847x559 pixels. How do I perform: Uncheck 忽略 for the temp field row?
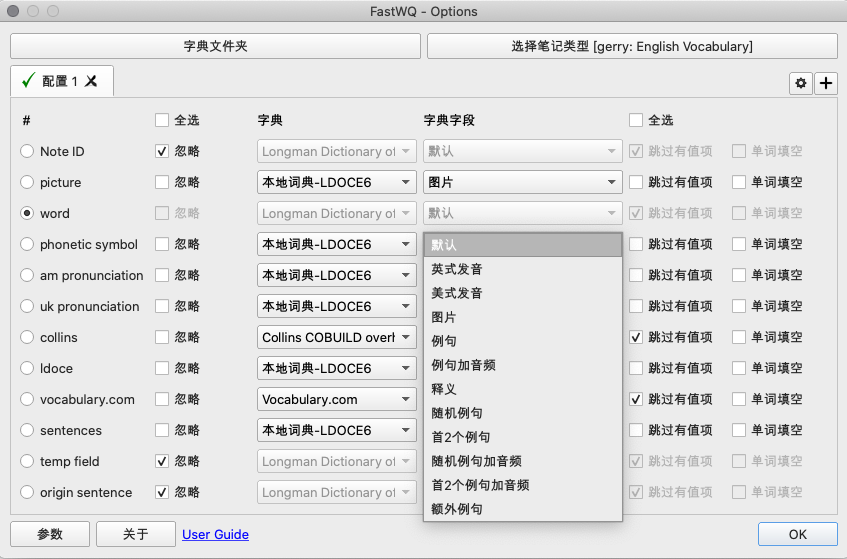(x=162, y=461)
